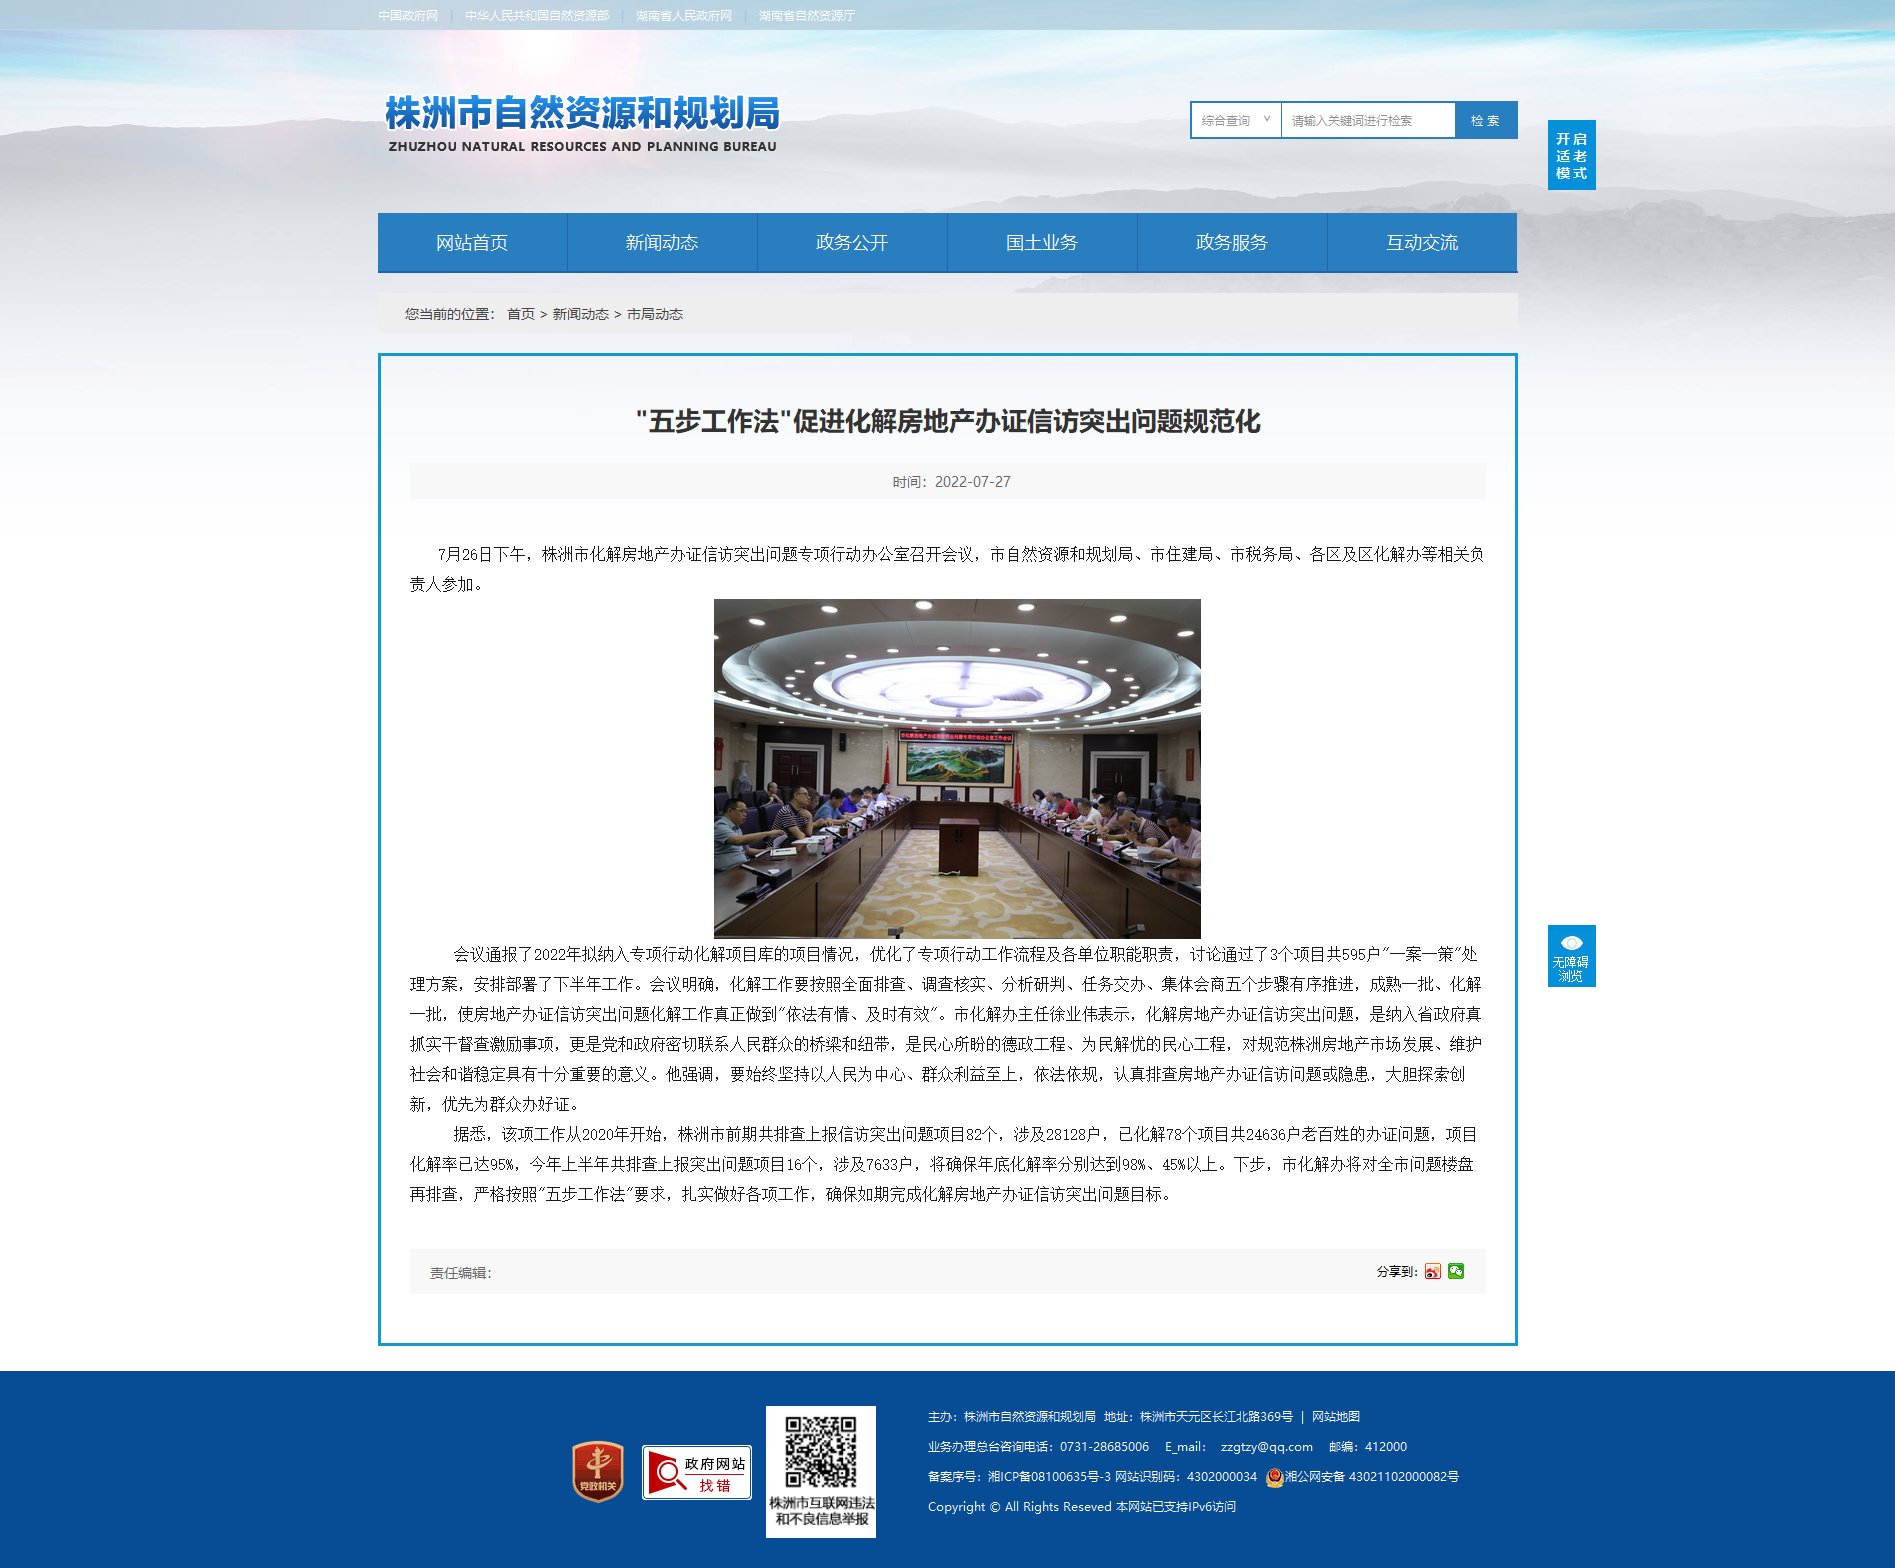1895x1568 pixels.
Task: Open the 新闻动态 navigation menu item
Action: (662, 242)
